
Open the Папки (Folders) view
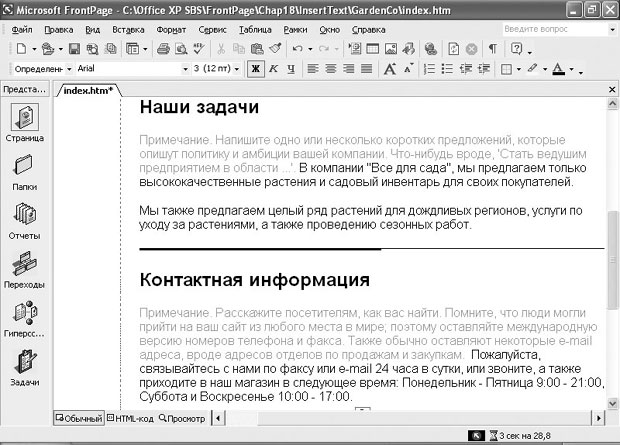tap(24, 171)
